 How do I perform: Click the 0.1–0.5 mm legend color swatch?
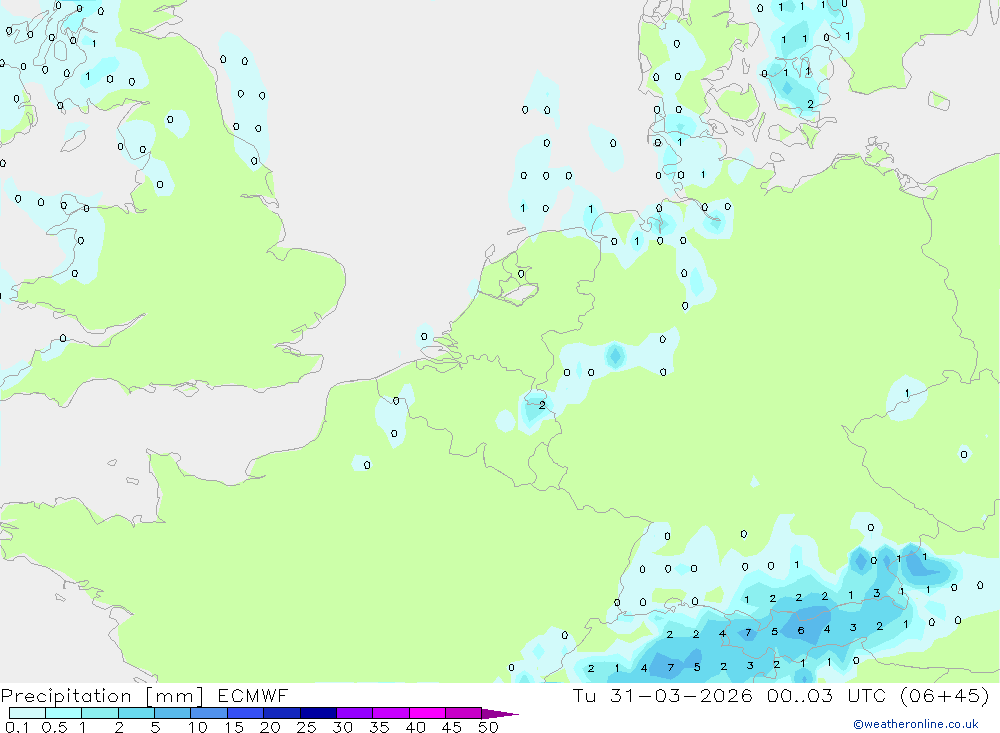pos(27,713)
